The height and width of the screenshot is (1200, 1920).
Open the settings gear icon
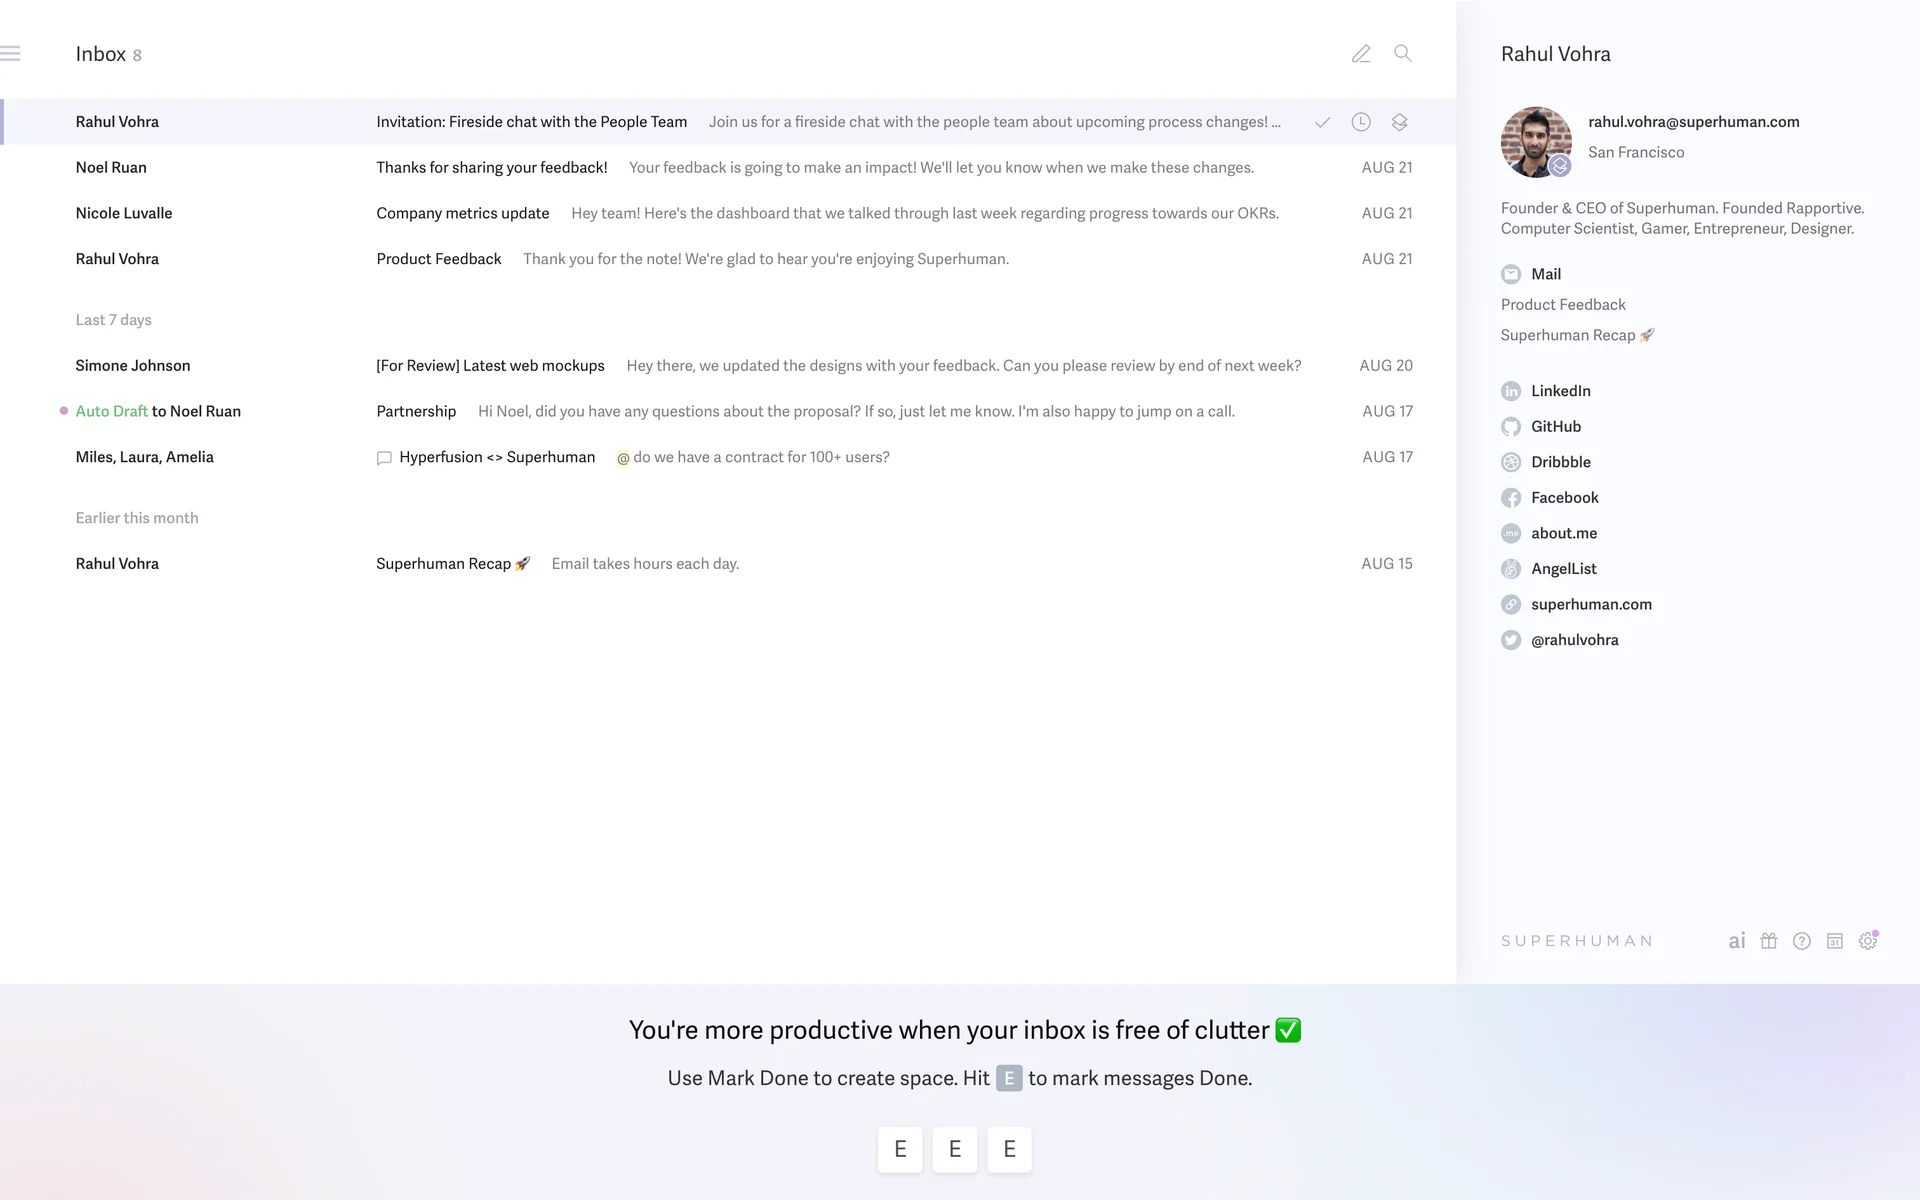click(1868, 941)
